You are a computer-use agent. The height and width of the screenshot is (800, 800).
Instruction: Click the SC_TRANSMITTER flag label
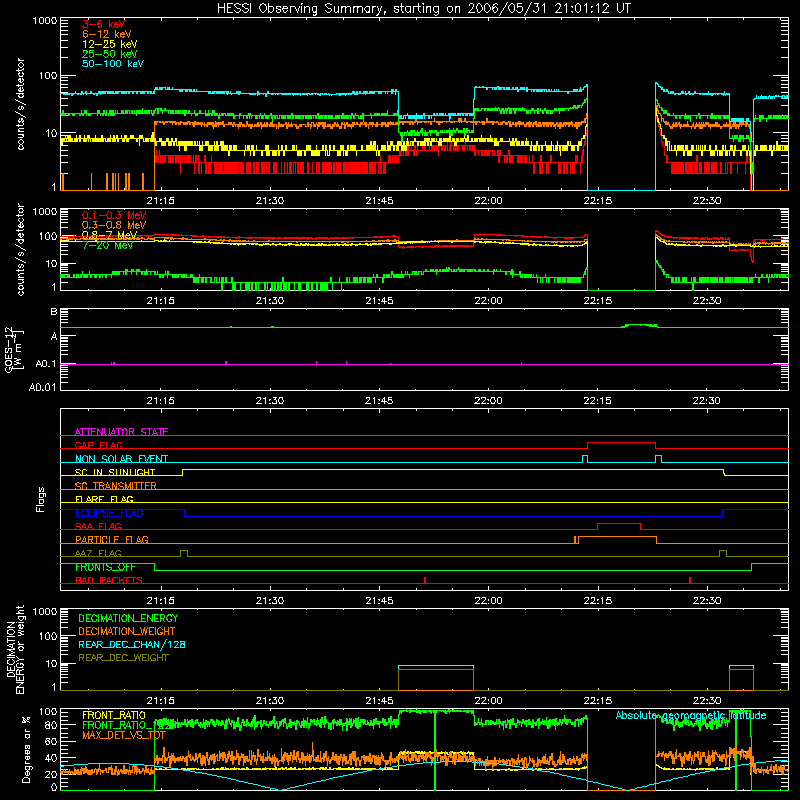[x=116, y=486]
